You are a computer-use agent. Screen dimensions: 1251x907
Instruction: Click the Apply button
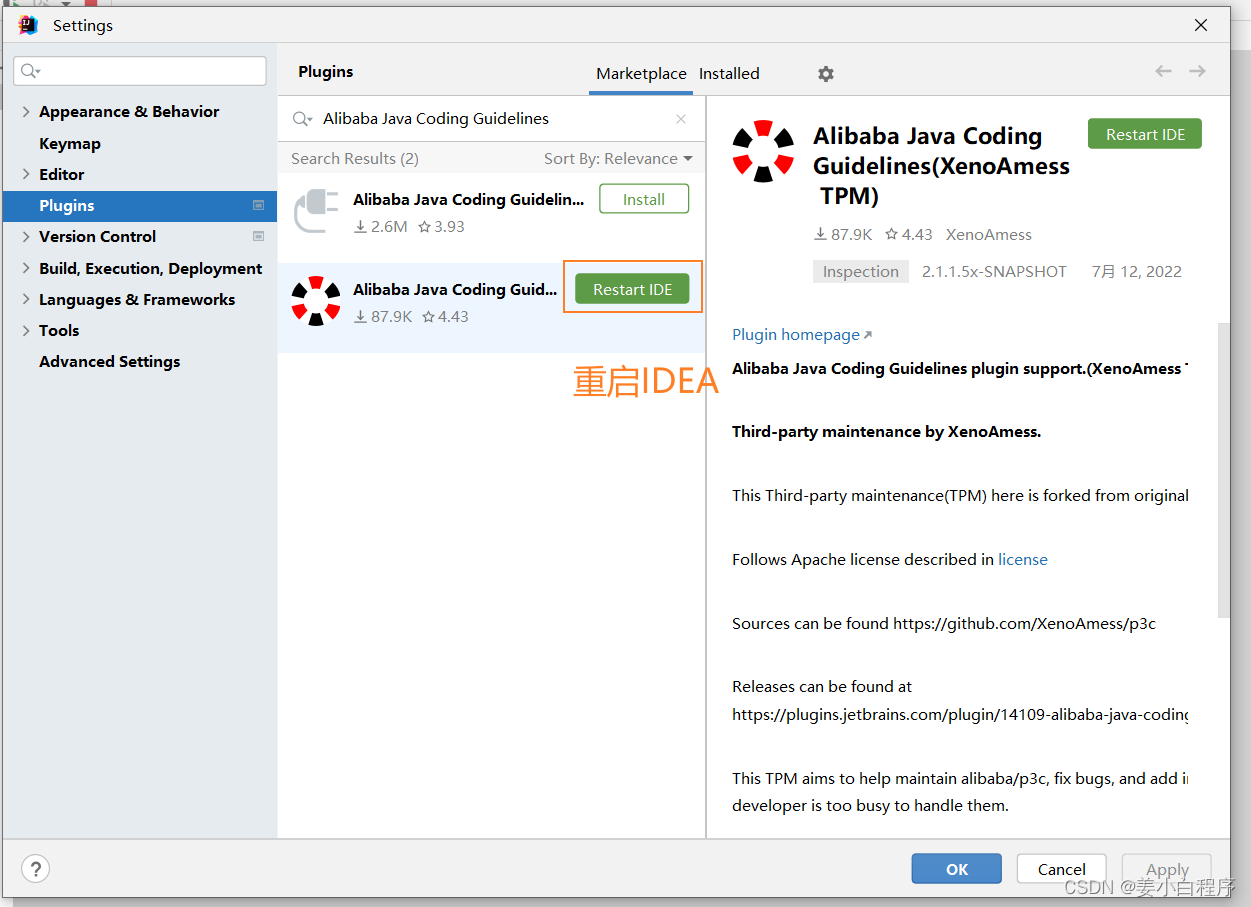pos(1167,869)
